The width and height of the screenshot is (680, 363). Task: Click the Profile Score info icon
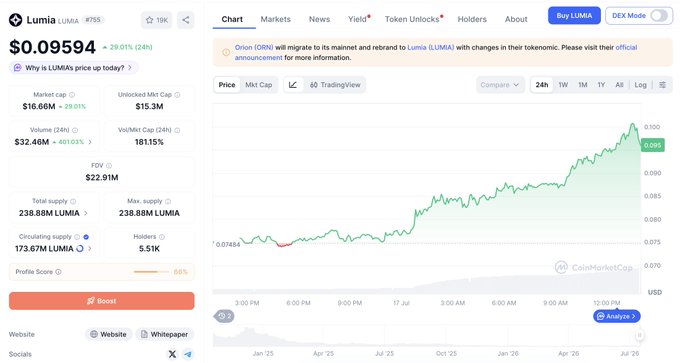(x=58, y=272)
